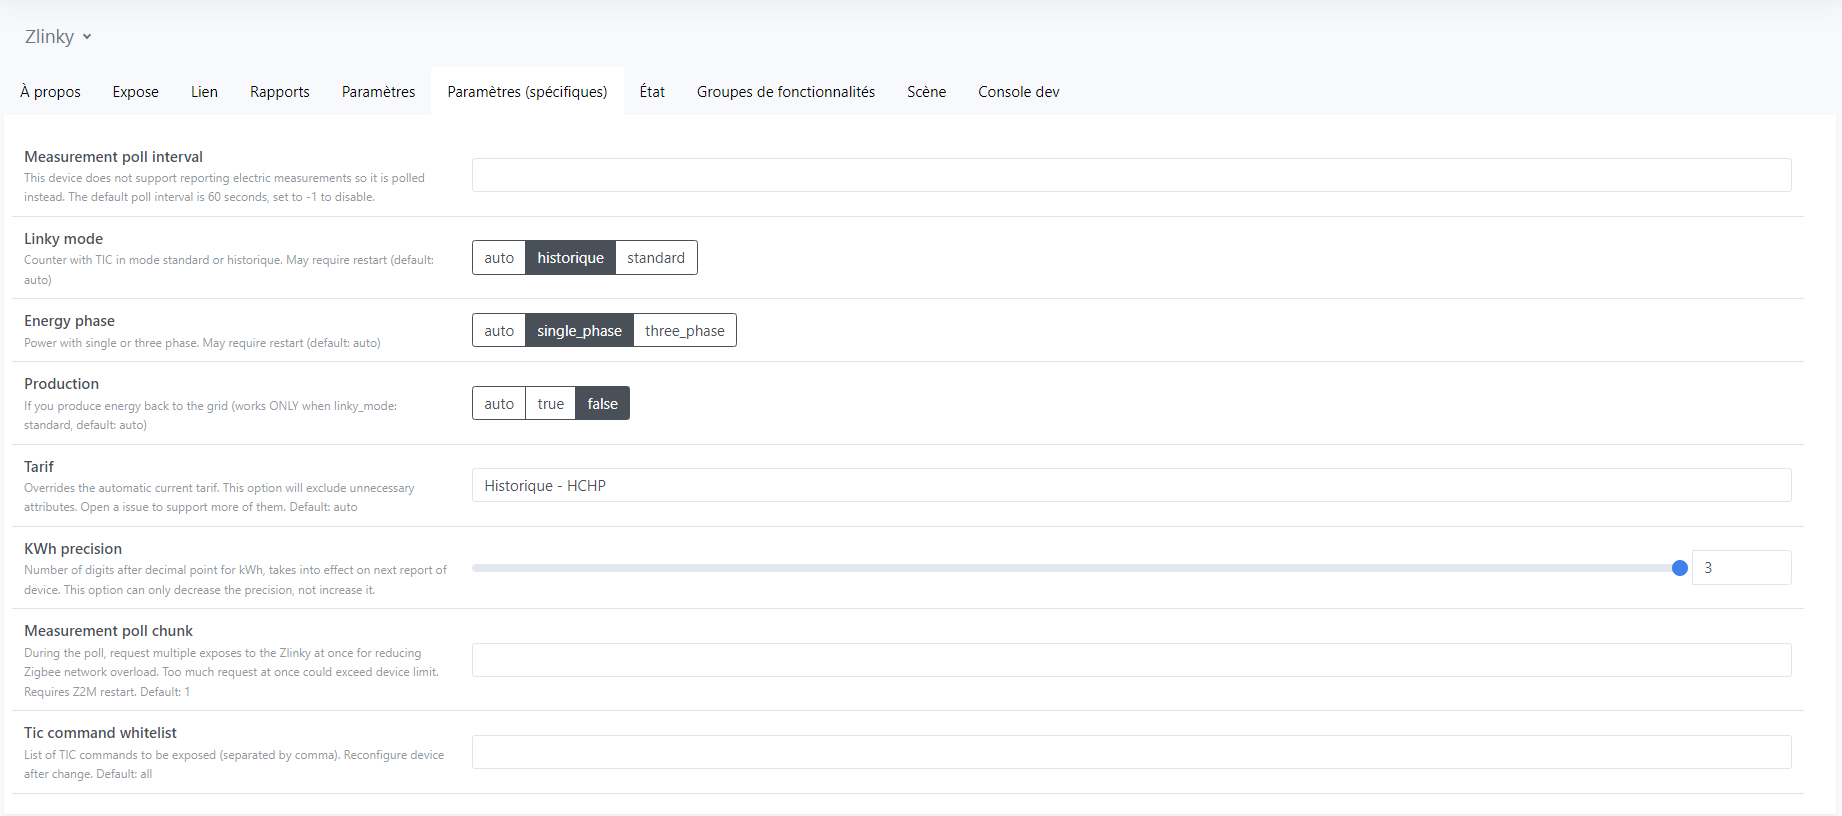Choose three_phase for Energy phase
This screenshot has height=816, width=1842.
[x=685, y=331]
